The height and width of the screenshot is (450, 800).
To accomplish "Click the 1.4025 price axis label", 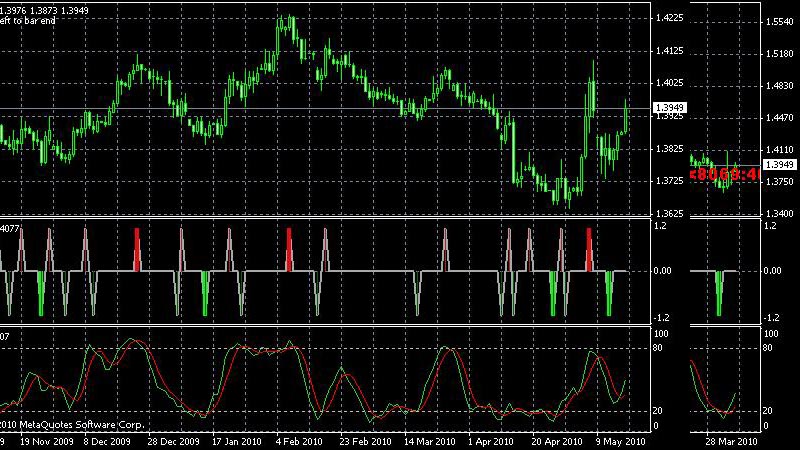I will tap(669, 82).
